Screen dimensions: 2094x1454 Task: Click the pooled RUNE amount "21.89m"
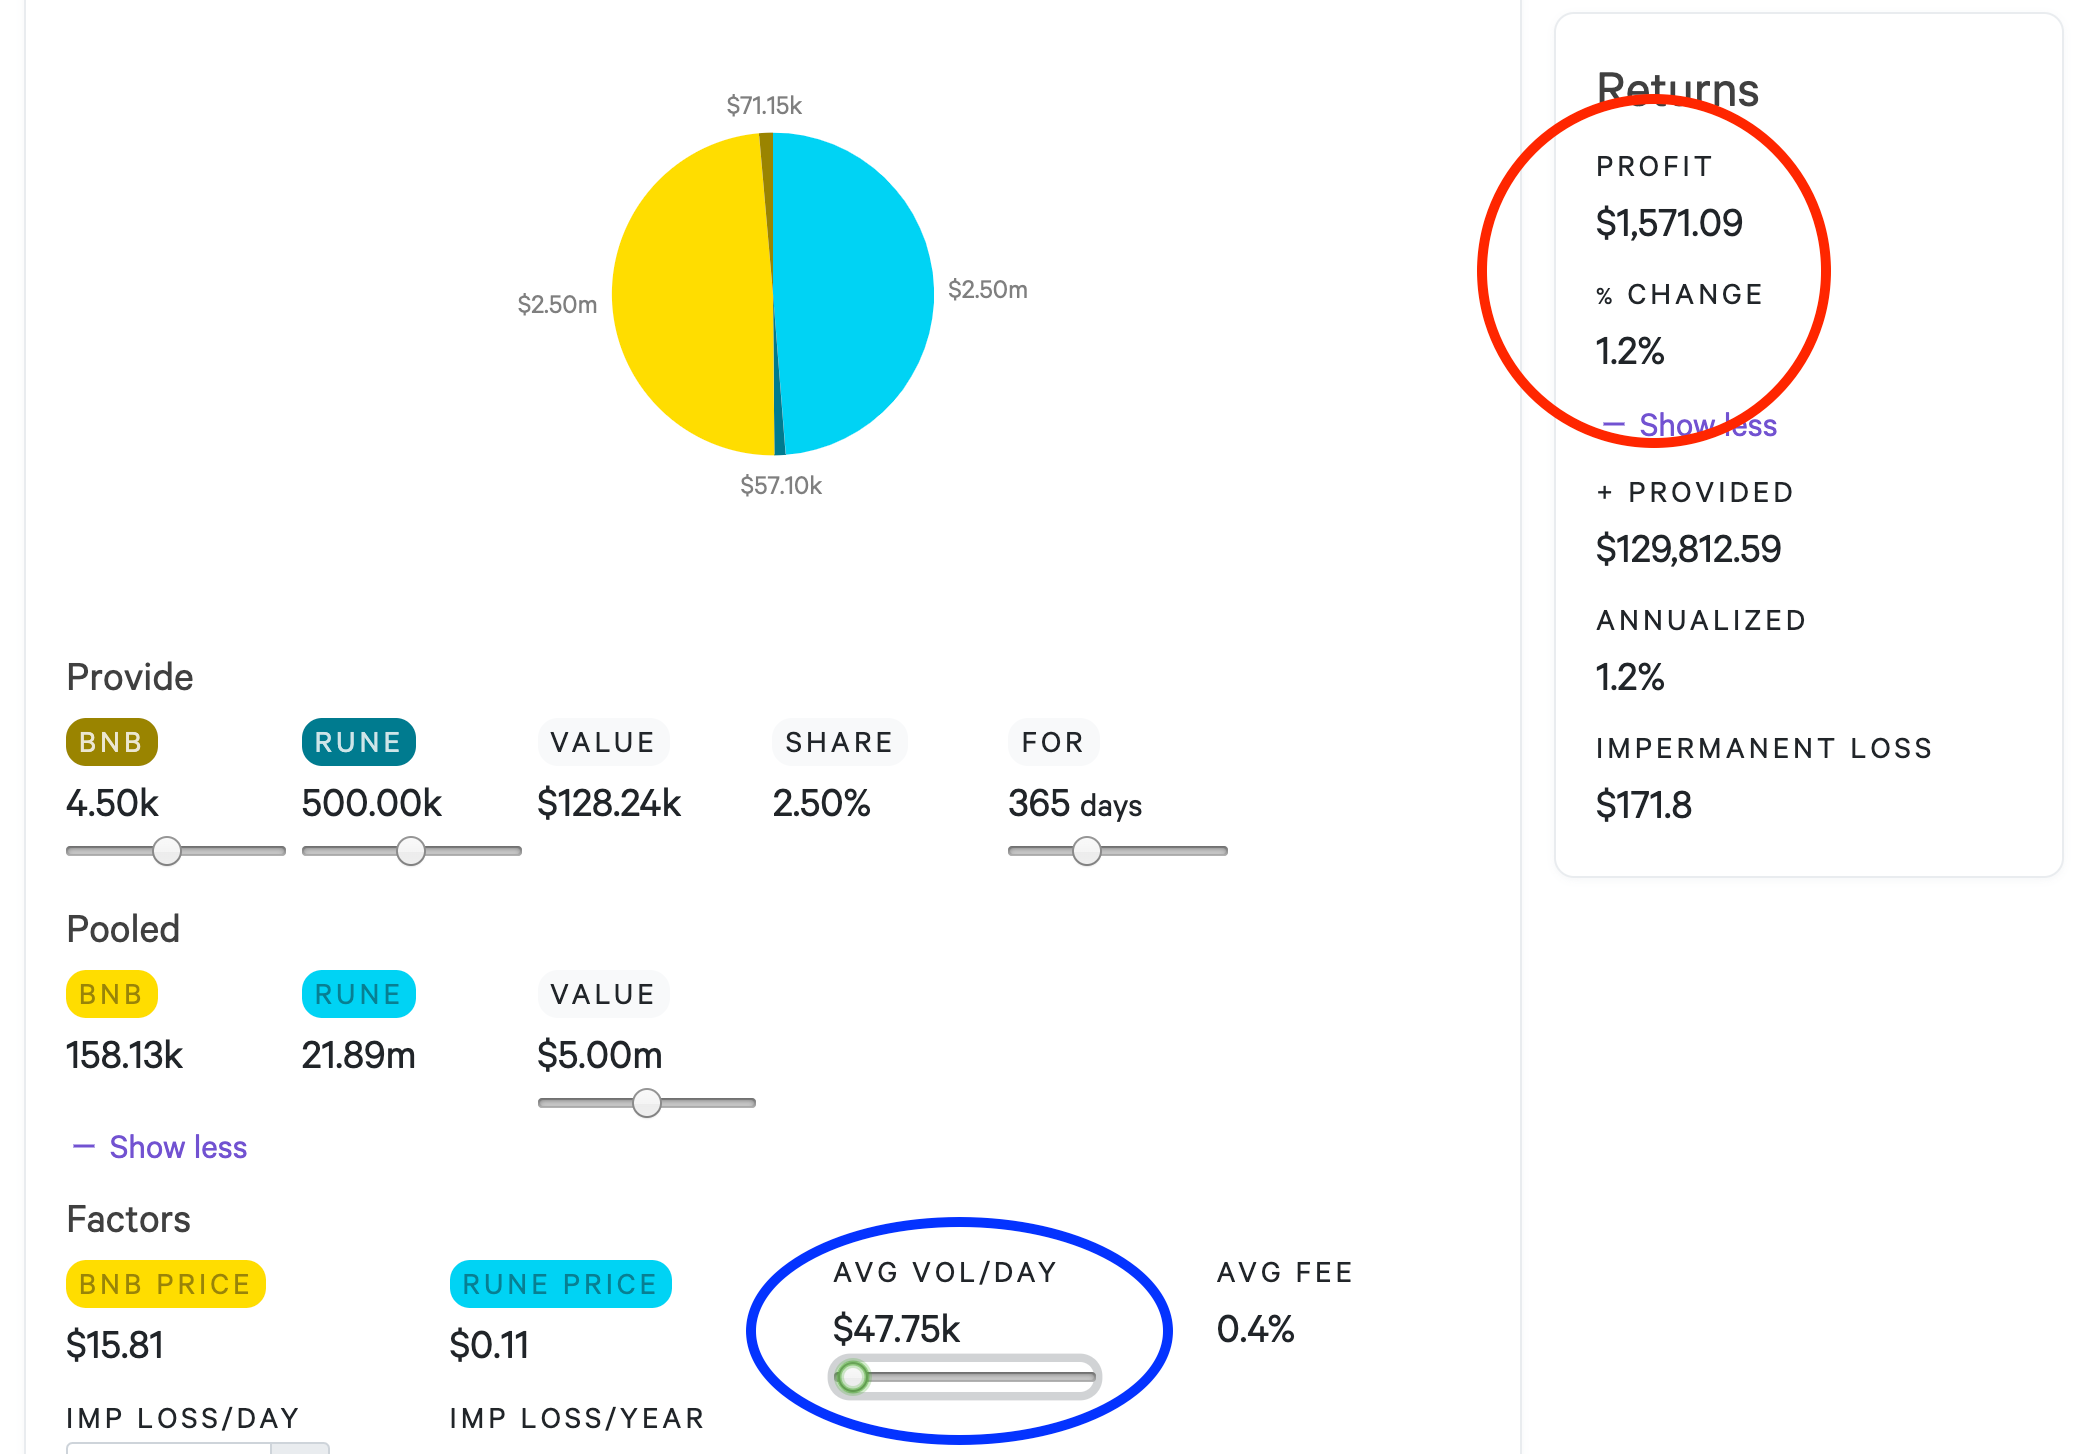[x=358, y=1055]
